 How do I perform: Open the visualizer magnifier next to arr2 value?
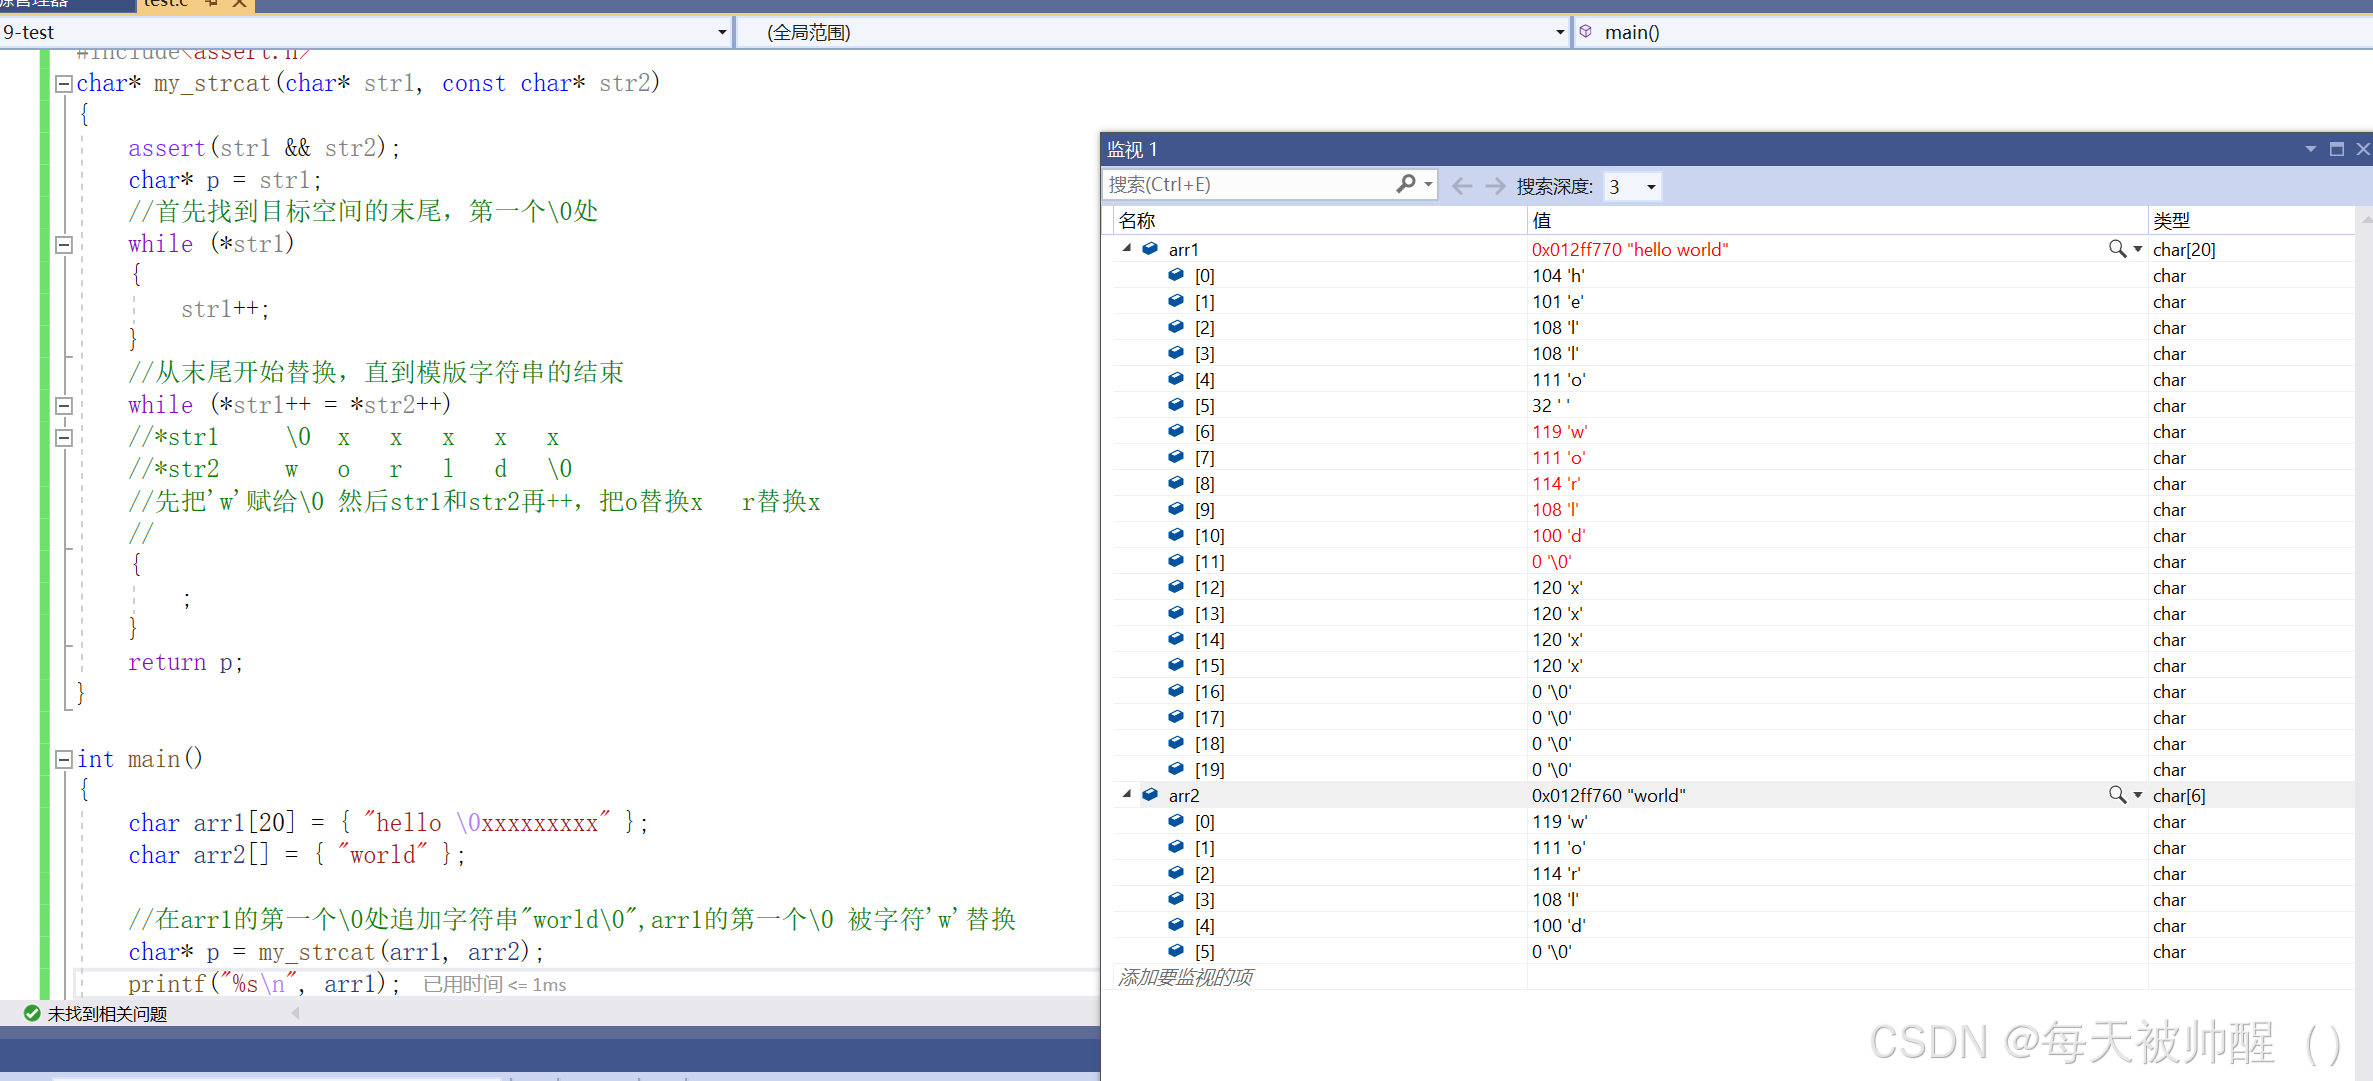(2117, 795)
